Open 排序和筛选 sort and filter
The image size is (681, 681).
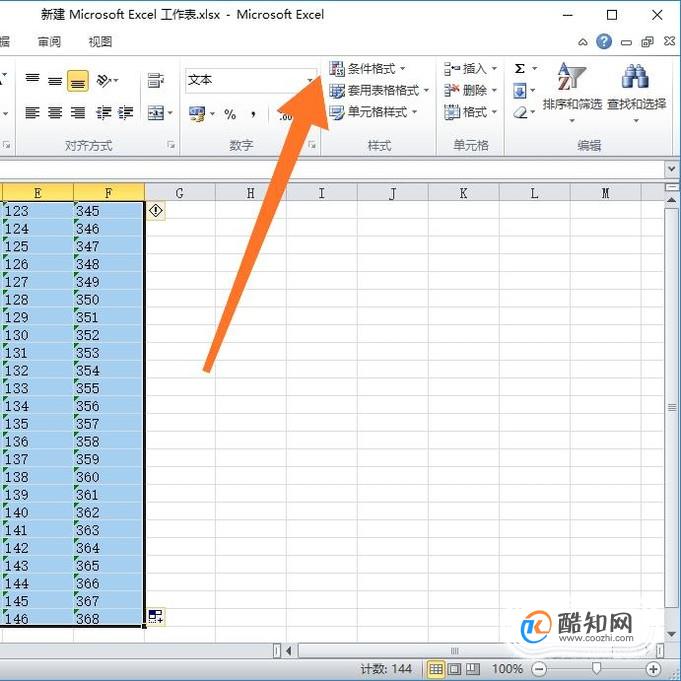(x=572, y=92)
